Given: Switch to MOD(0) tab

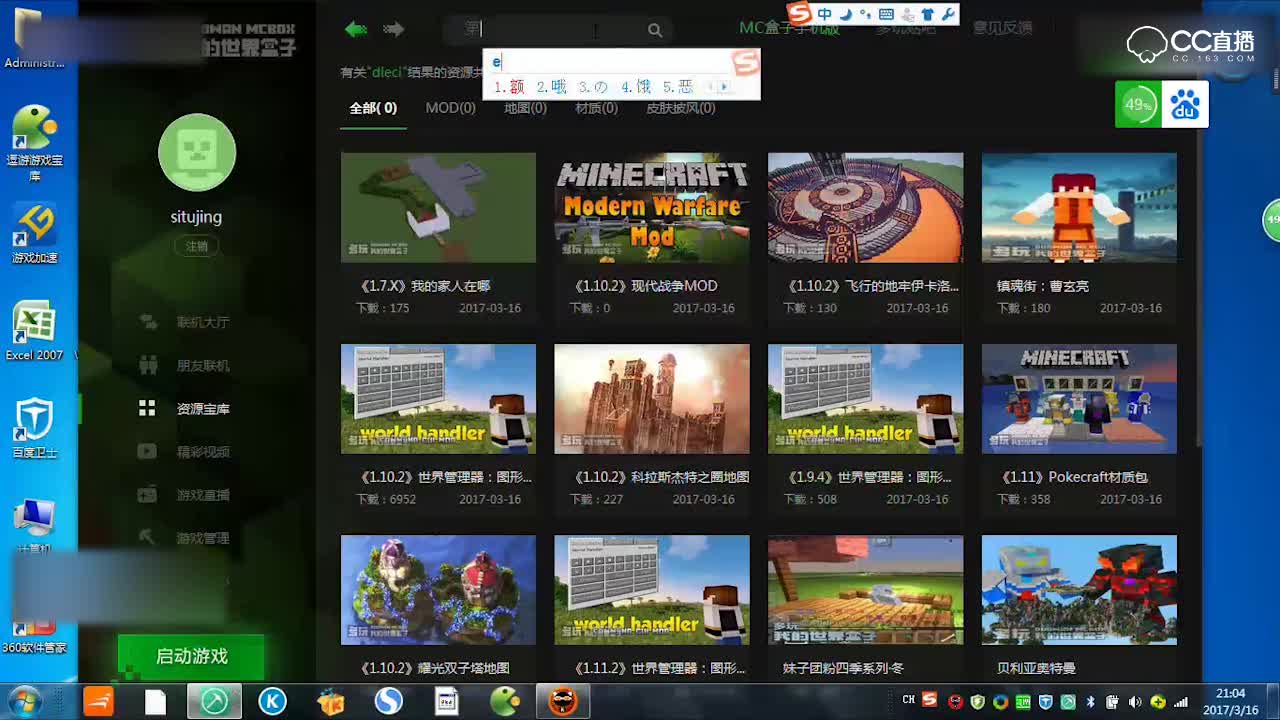Looking at the screenshot, I should pyautogui.click(x=450, y=108).
